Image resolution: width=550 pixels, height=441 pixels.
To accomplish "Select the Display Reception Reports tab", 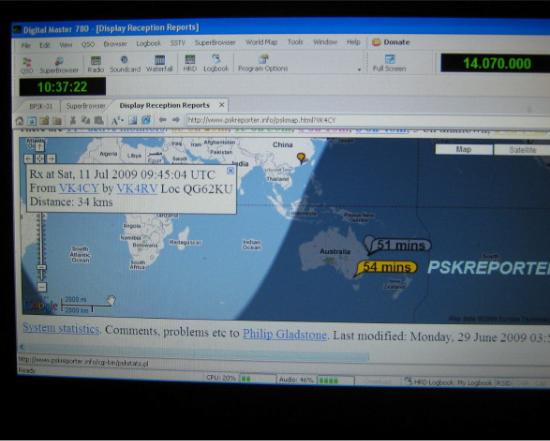I will pyautogui.click(x=165, y=105).
